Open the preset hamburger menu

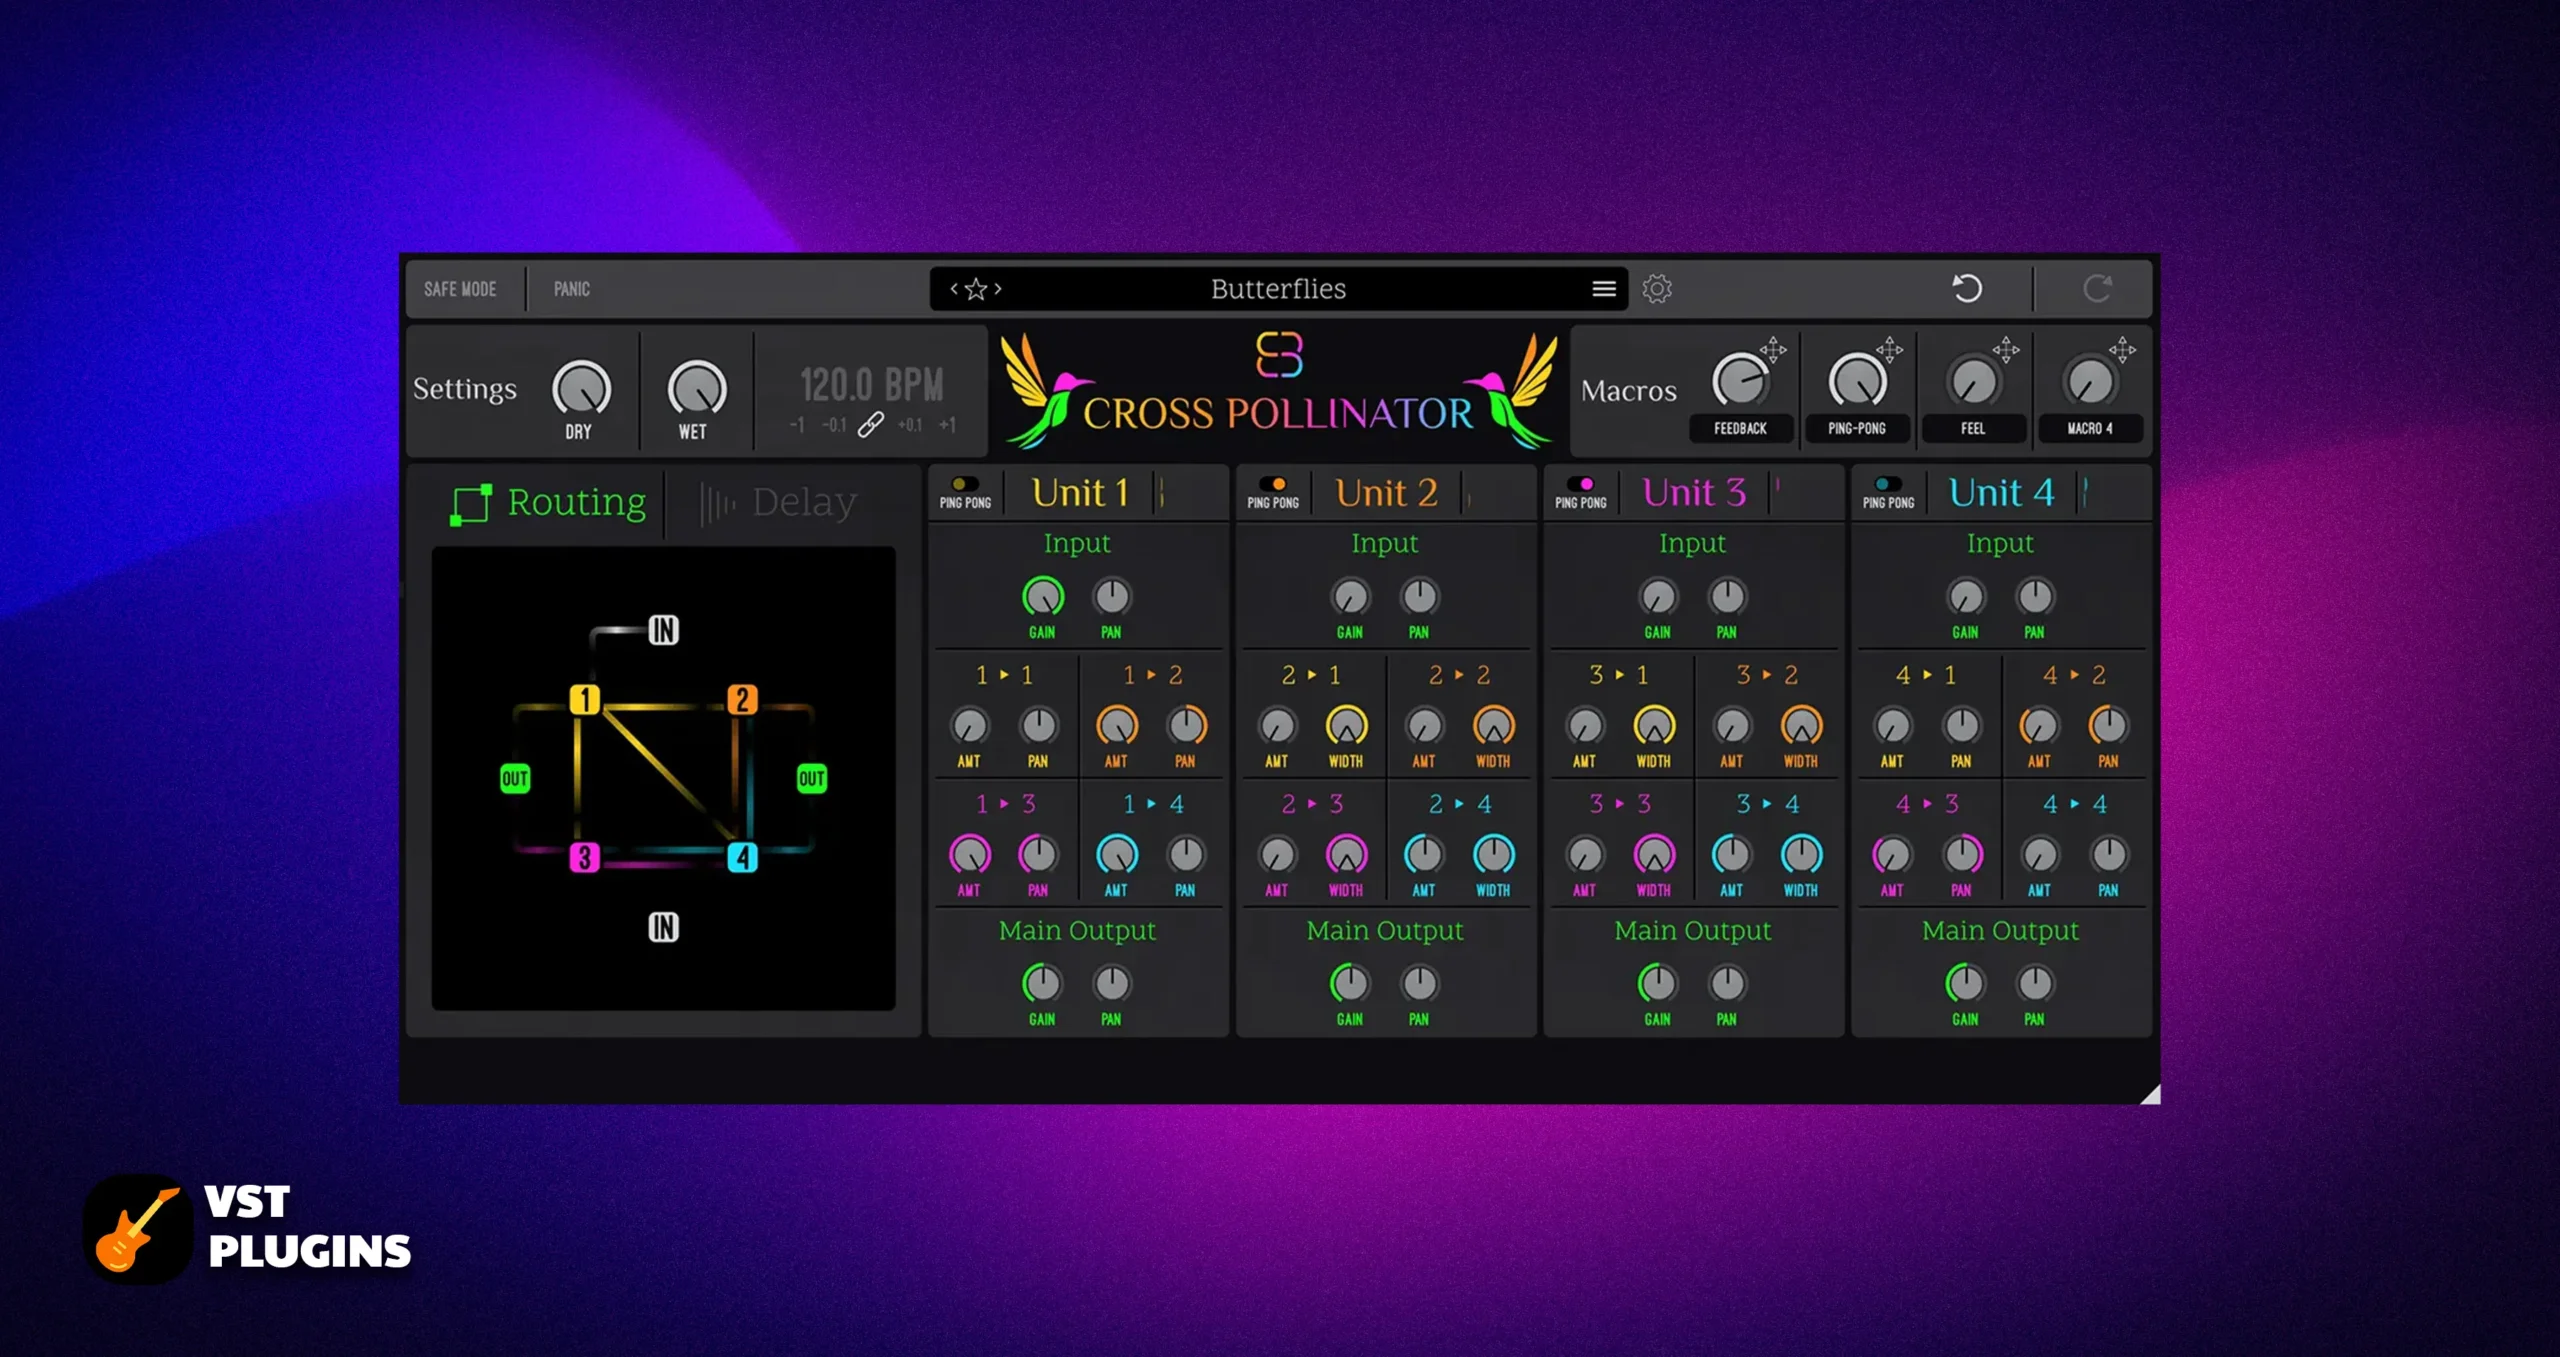point(1604,289)
